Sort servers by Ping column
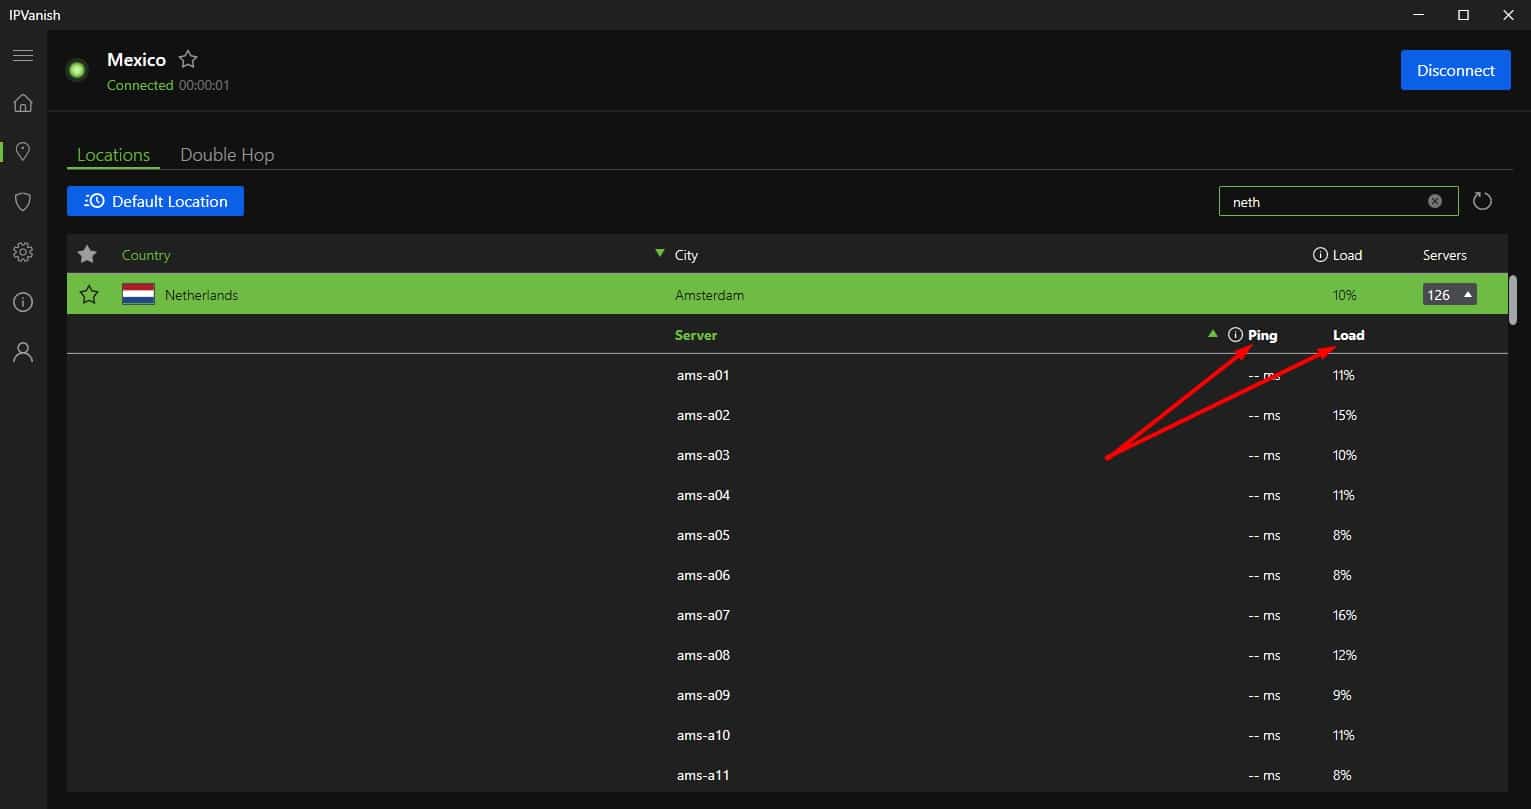Screen dimensions: 1531x809 pyautogui.click(x=1263, y=335)
